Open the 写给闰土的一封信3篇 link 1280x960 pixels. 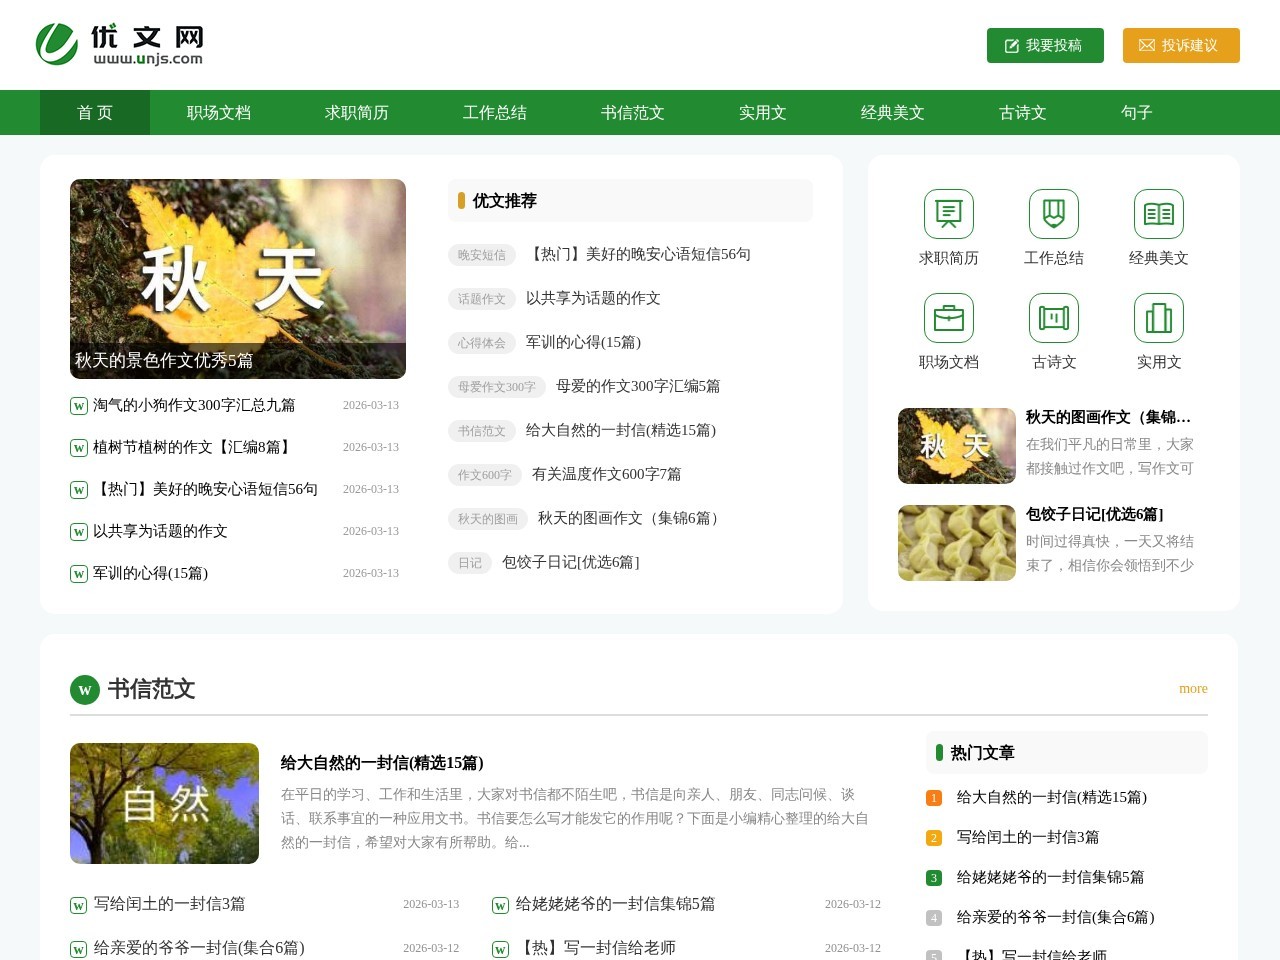coord(169,904)
